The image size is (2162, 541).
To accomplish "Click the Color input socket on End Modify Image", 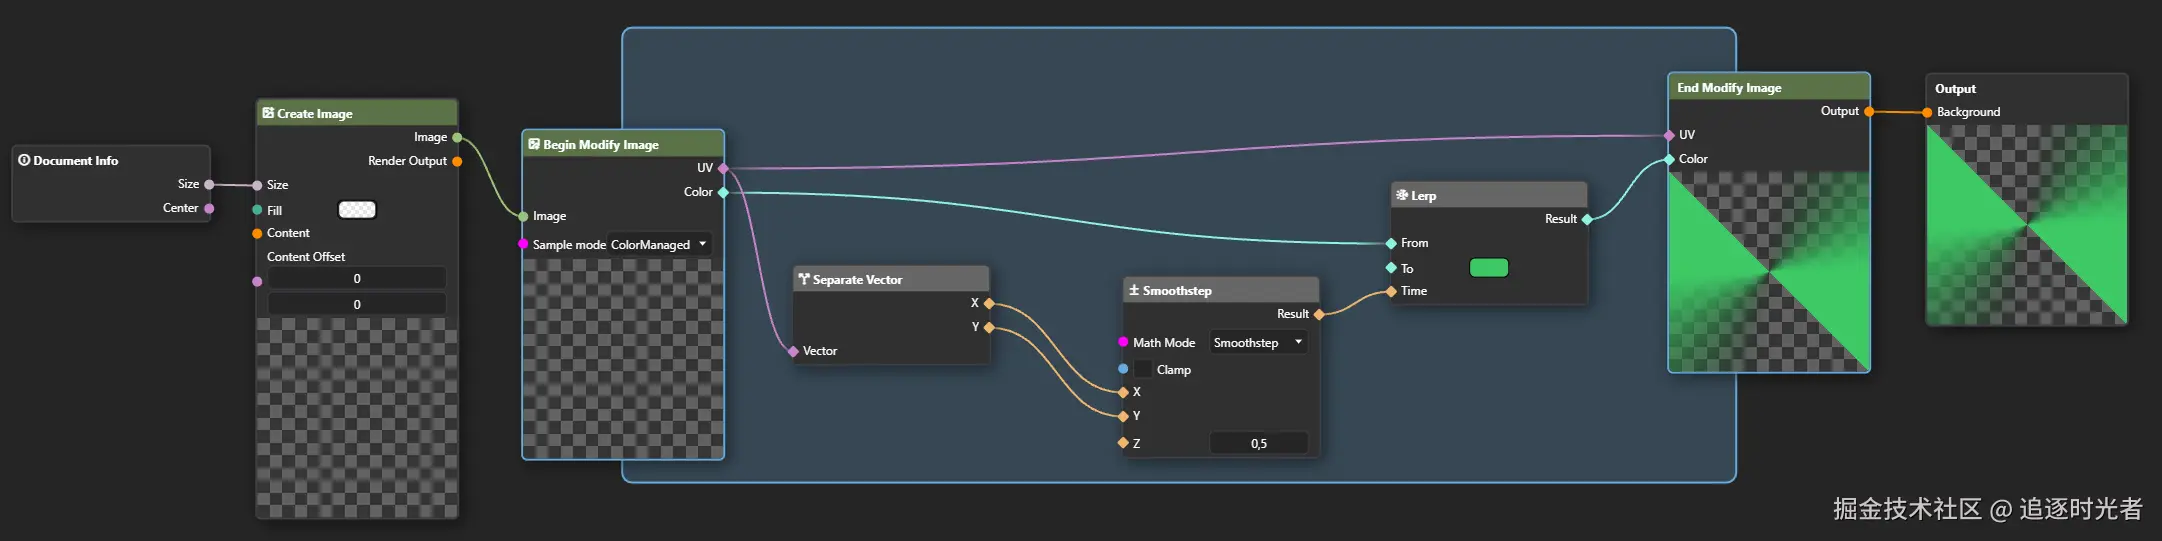I will (x=1669, y=159).
